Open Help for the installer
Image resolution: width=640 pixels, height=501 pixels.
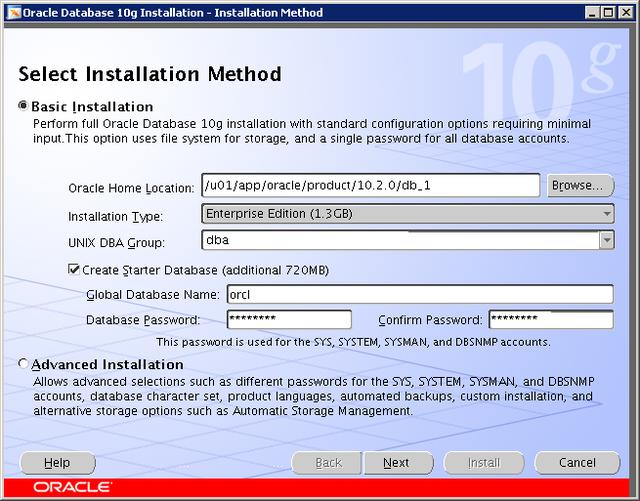click(x=58, y=463)
